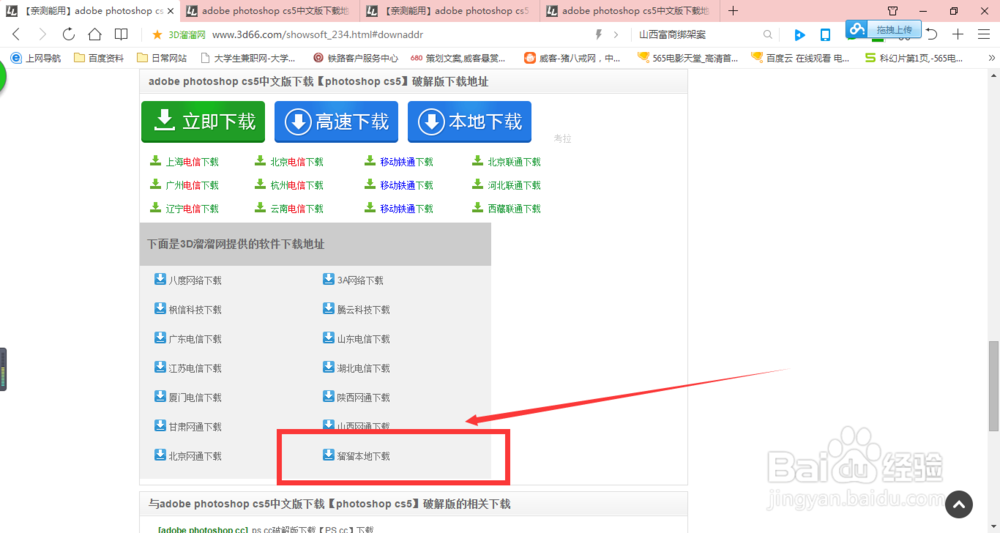
Task: Expand the chevron next to the lightning icon
Action: pyautogui.click(x=616, y=34)
